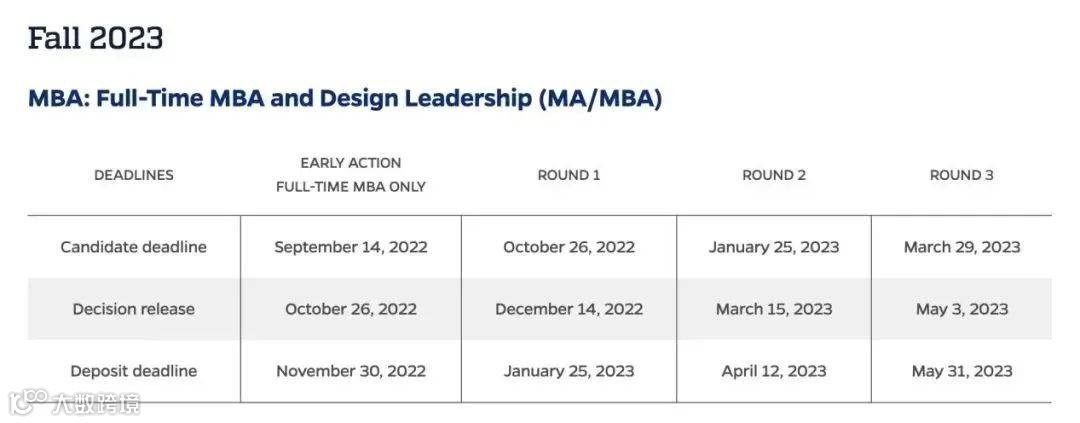Image resolution: width=1080 pixels, height=423 pixels.
Task: Click the December 14, 2022 decision date
Action: pyautogui.click(x=569, y=309)
